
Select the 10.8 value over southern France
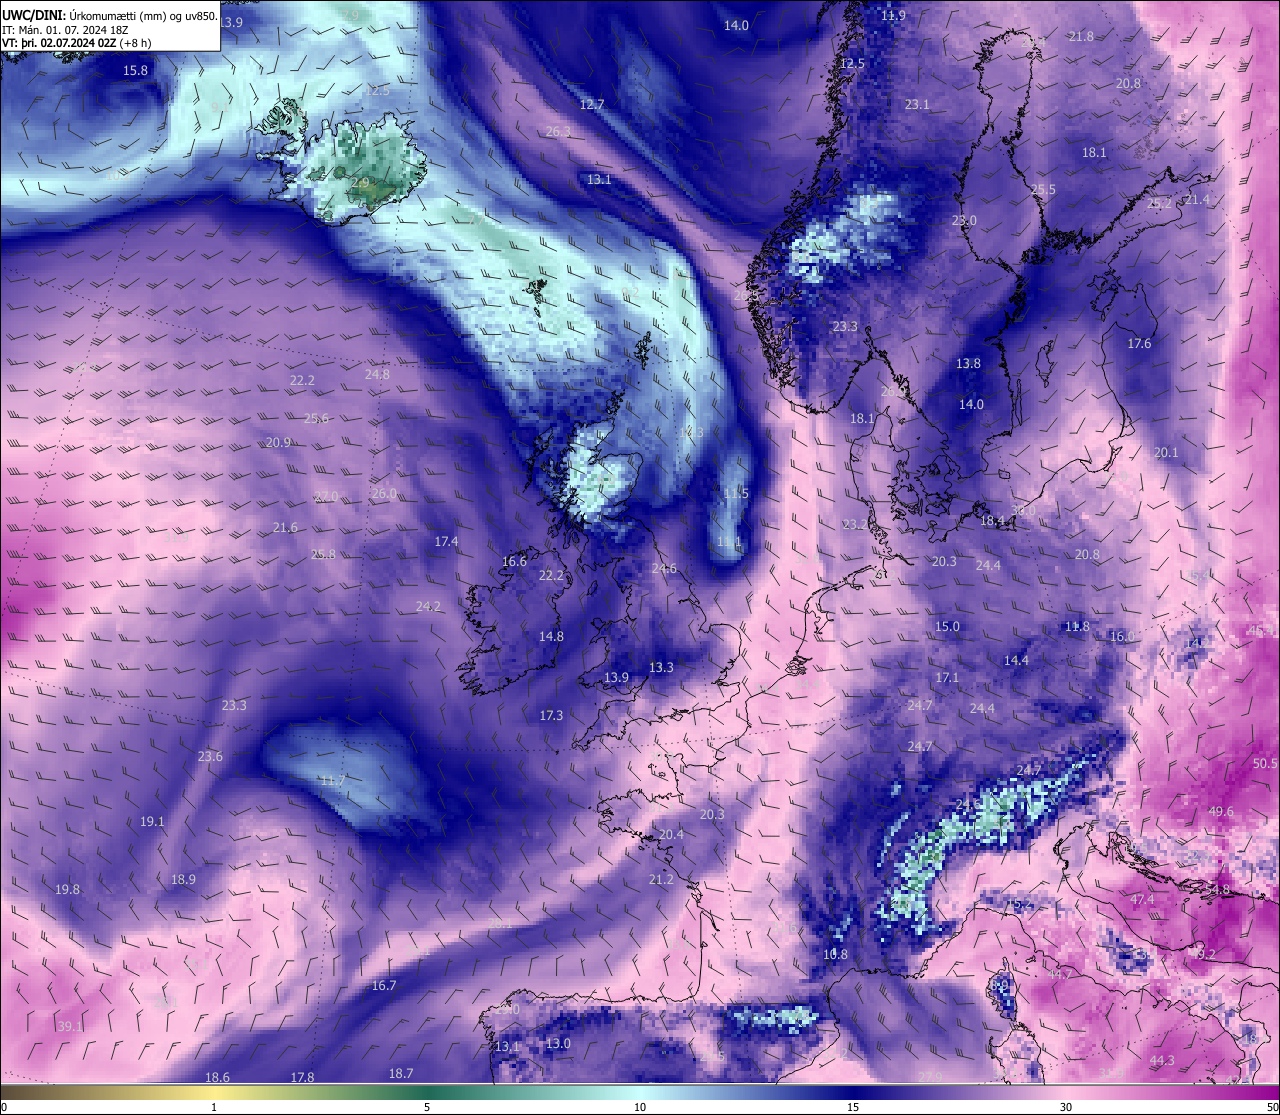[x=835, y=955]
